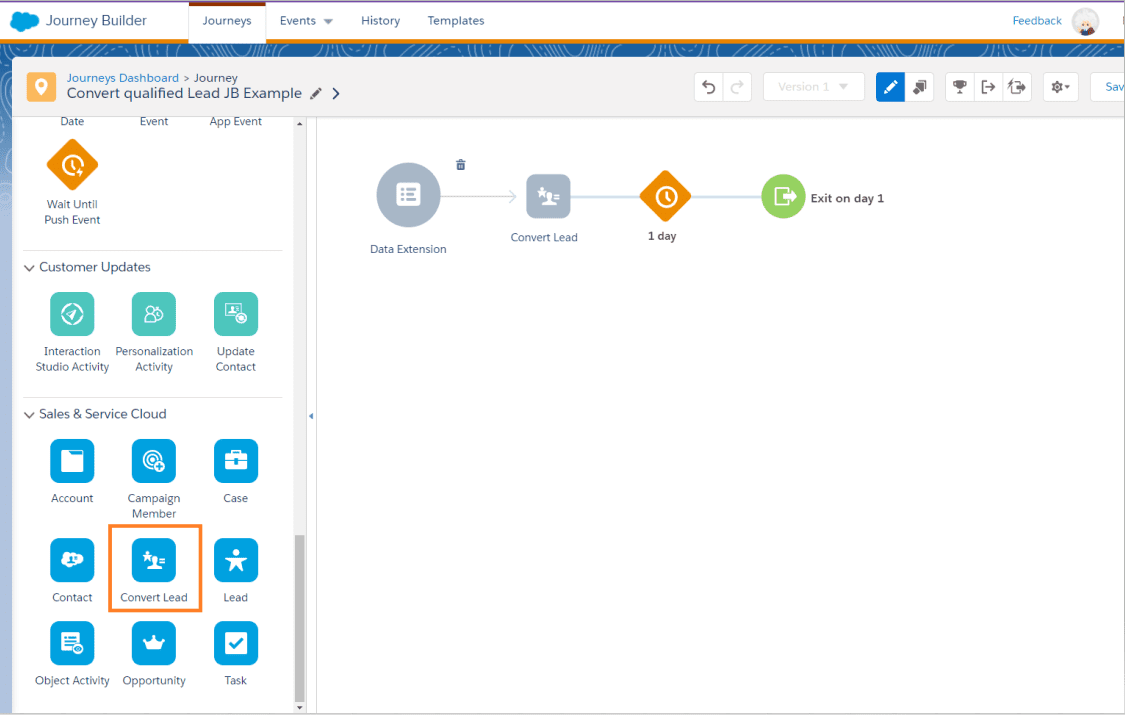
Task: Select the Wait Until Push Event activity
Action: (x=72, y=166)
